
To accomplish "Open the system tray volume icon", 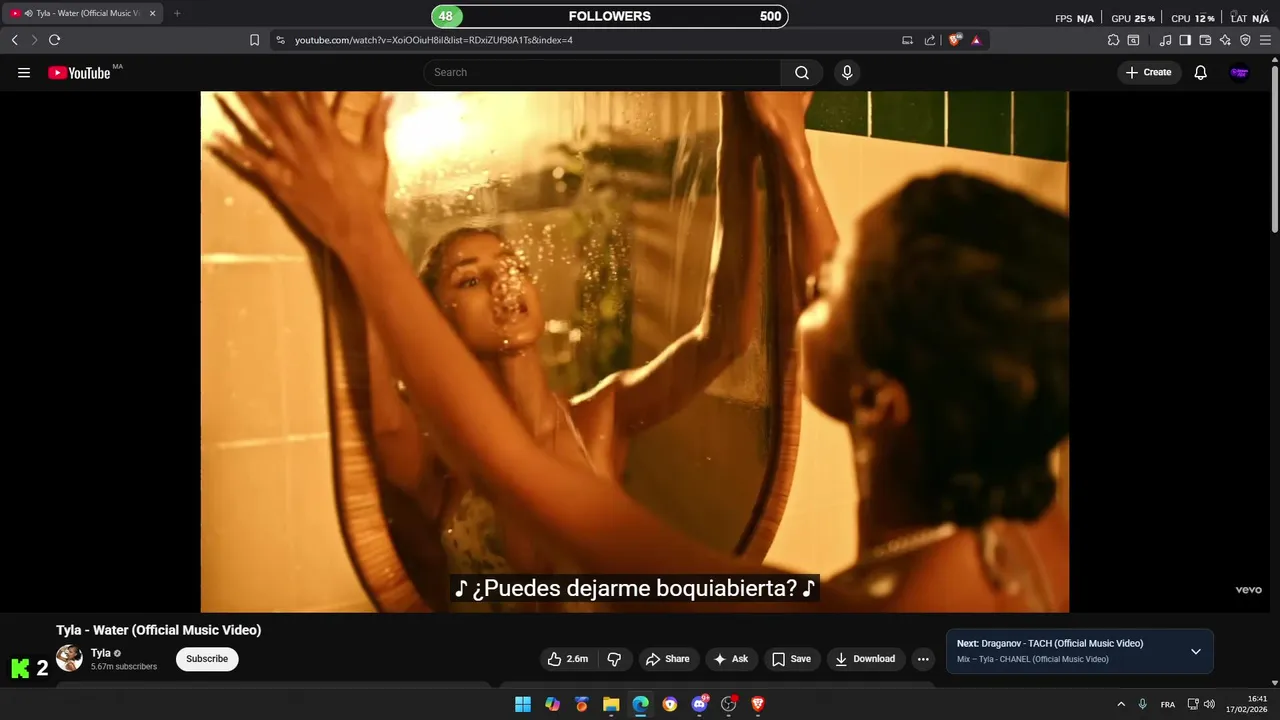I will pos(1209,704).
